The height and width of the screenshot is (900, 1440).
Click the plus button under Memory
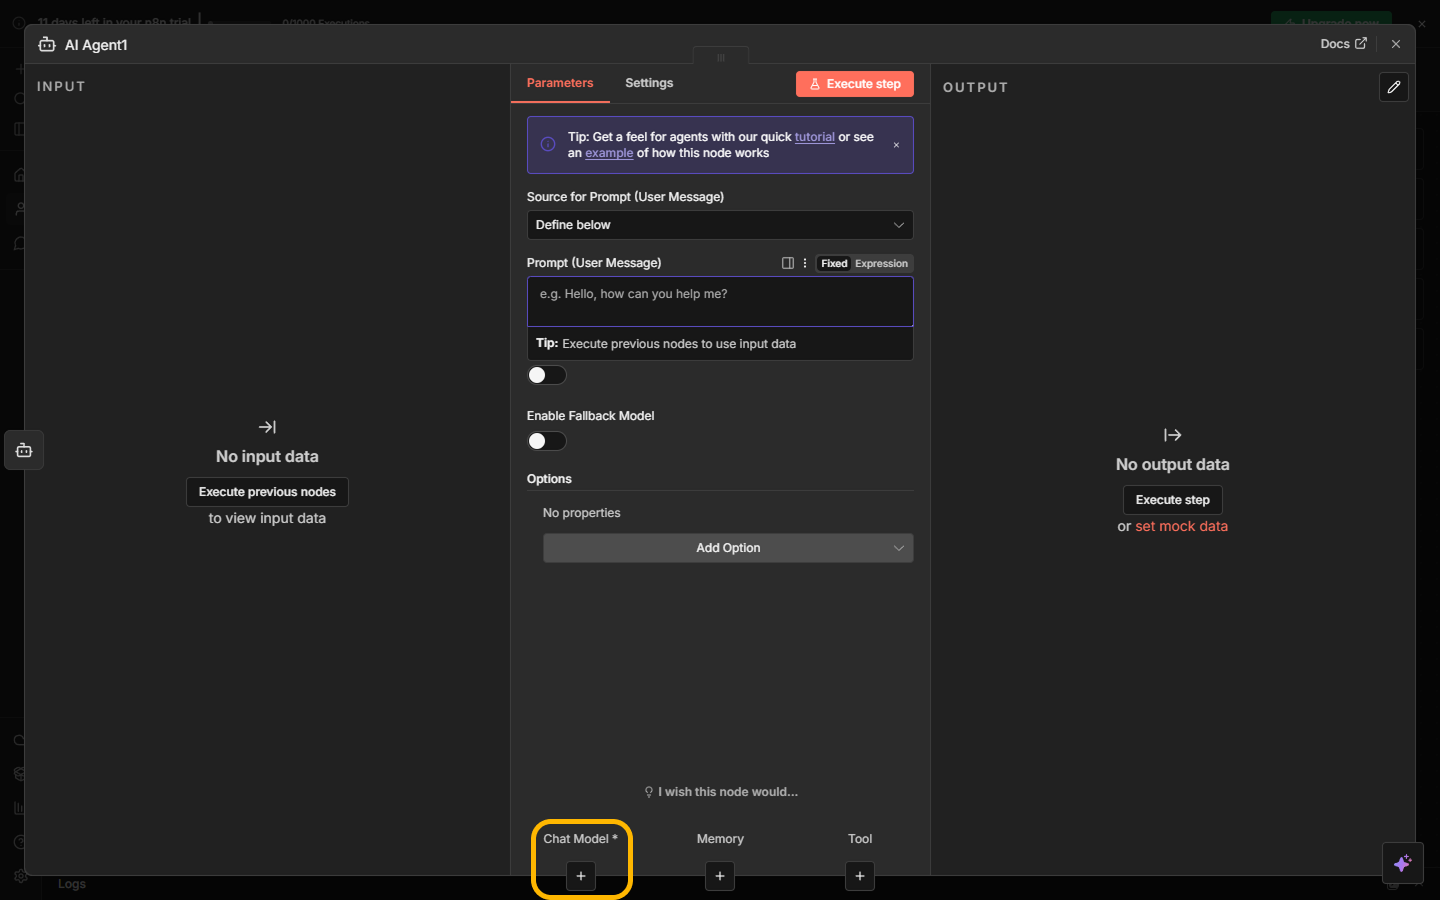click(x=720, y=876)
